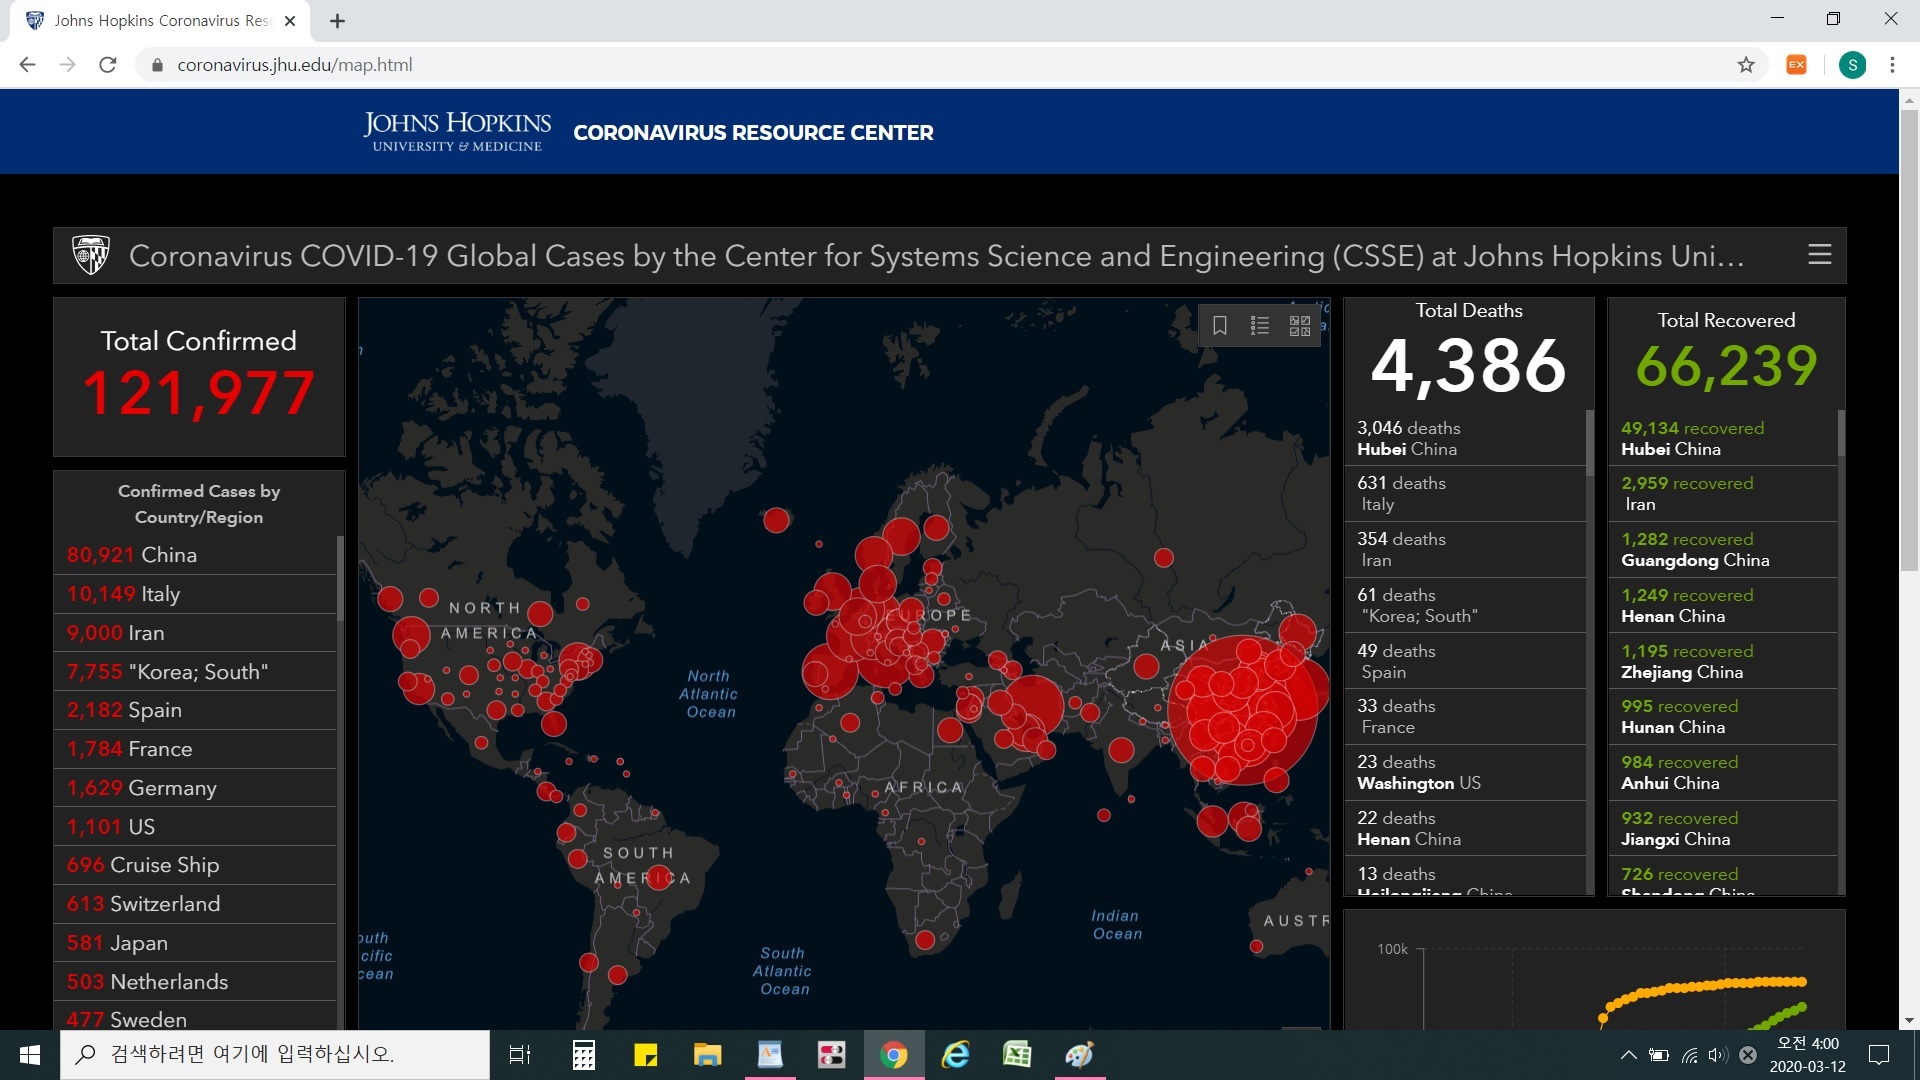Select Netherlands in confirmed cases list
Image resolution: width=1920 pixels, height=1080 pixels.
(195, 982)
